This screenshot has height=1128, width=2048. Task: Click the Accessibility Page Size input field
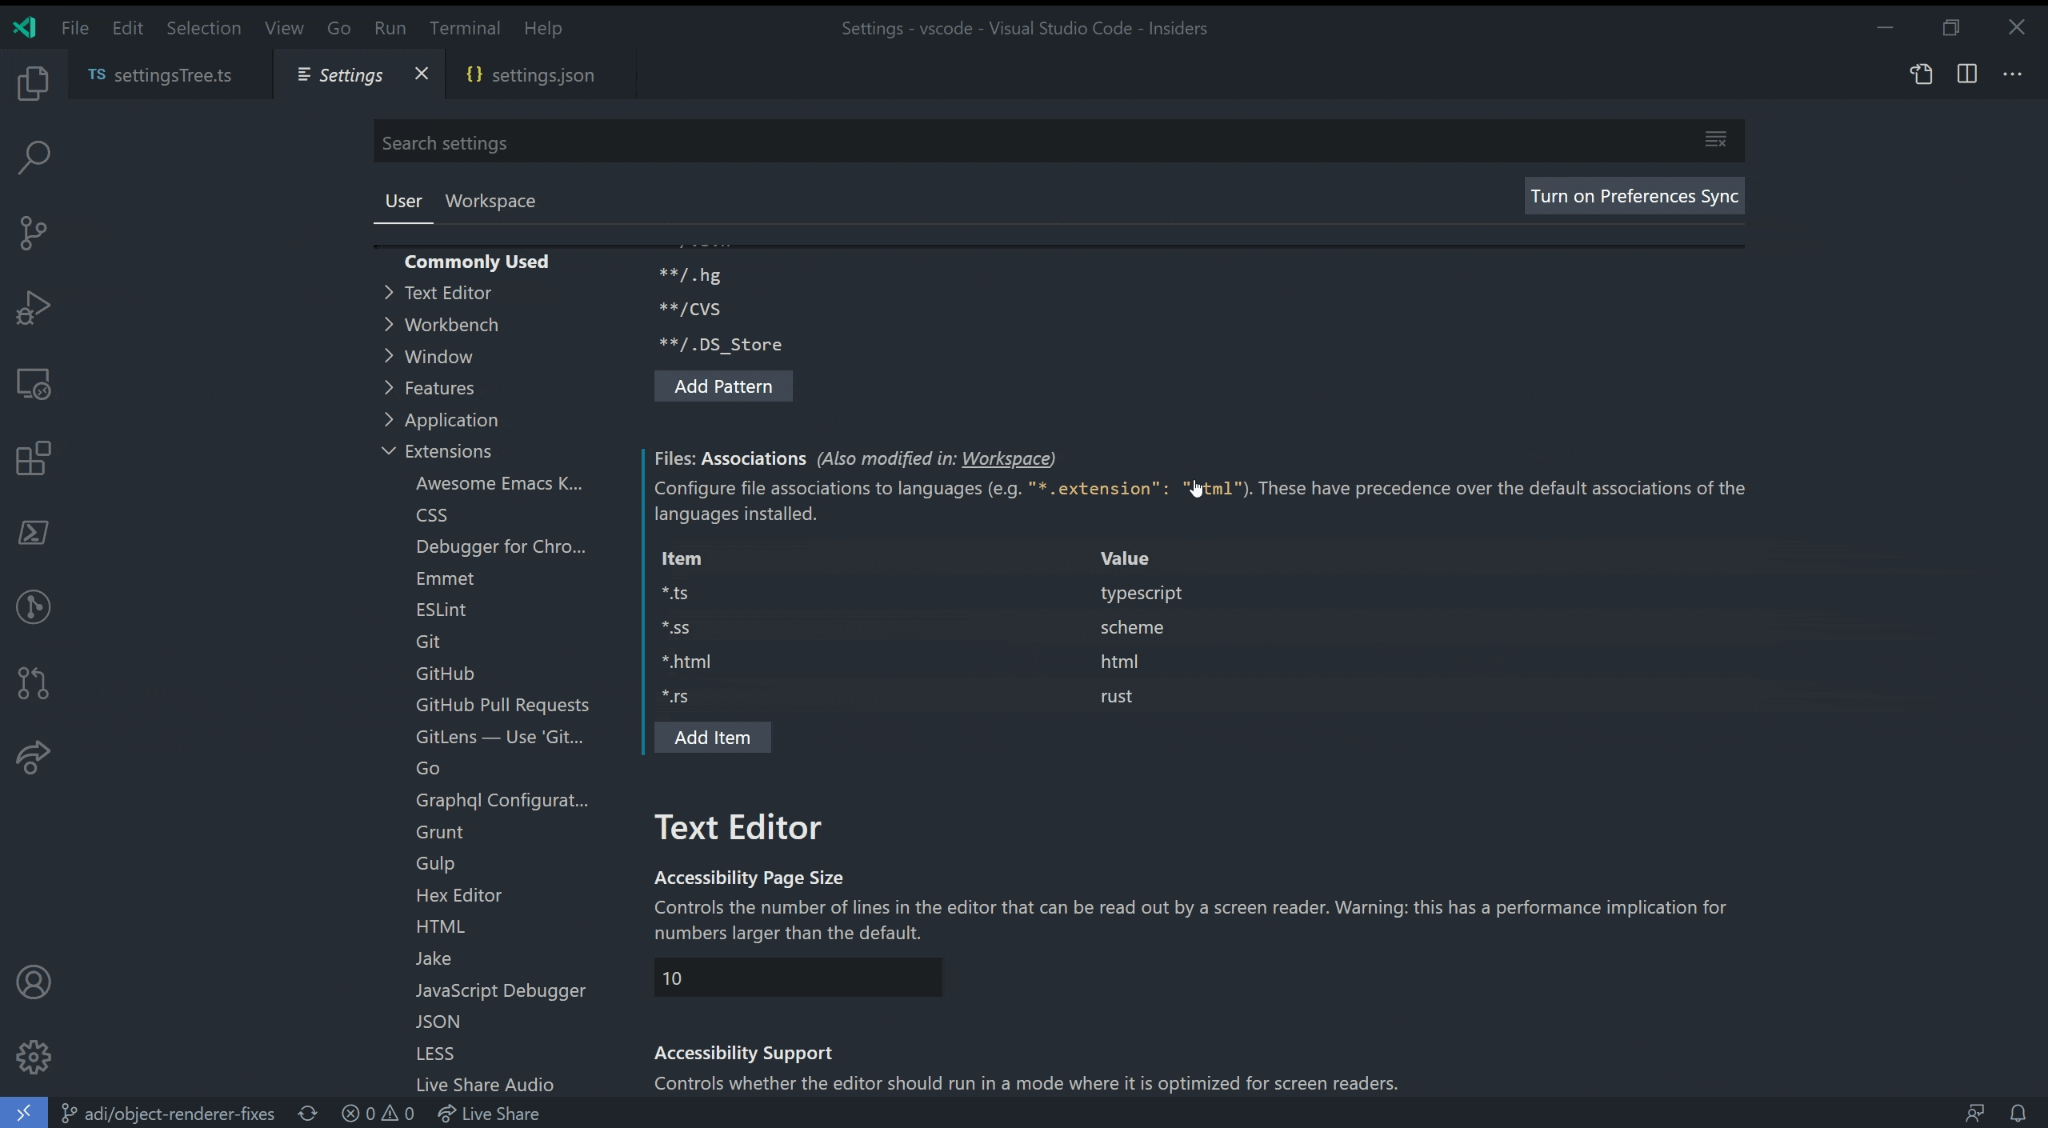pyautogui.click(x=797, y=977)
